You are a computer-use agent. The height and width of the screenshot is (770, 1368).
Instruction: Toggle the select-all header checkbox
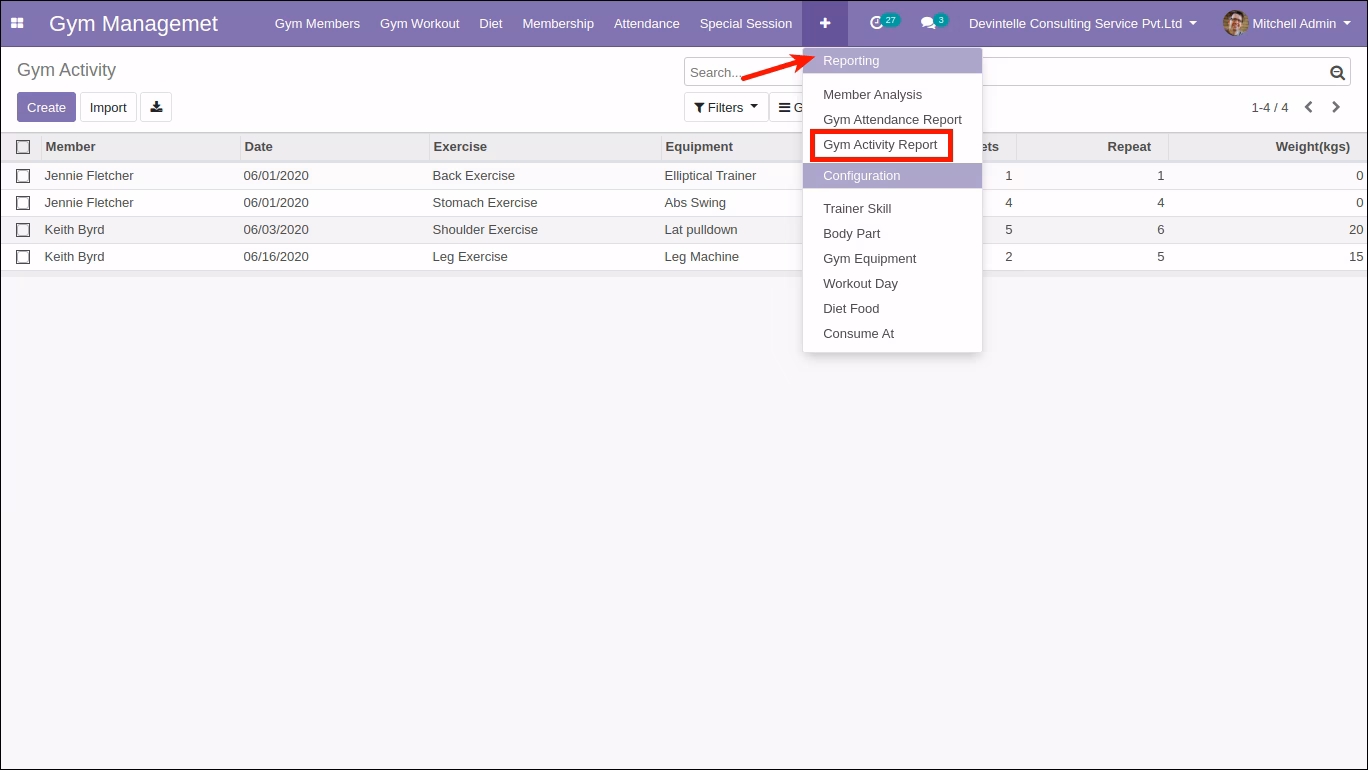23,147
